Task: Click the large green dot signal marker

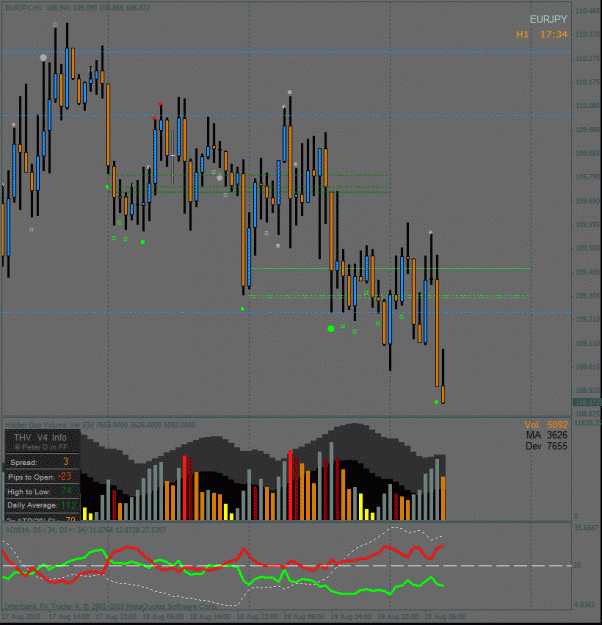Action: point(331,329)
